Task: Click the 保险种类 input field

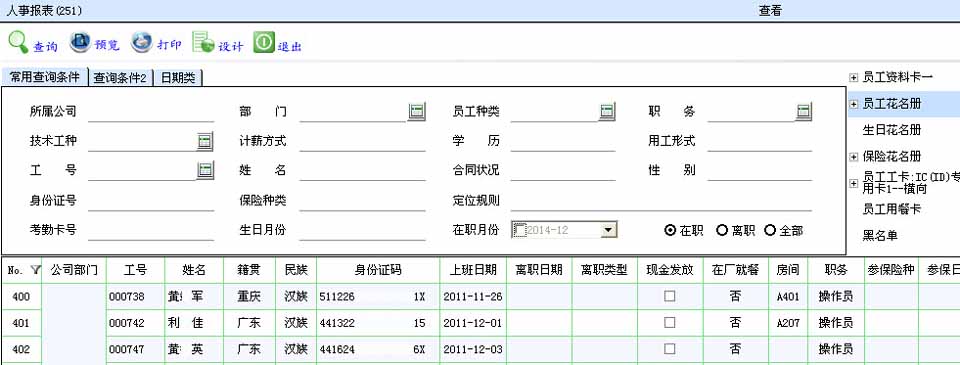Action: pyautogui.click(x=362, y=201)
